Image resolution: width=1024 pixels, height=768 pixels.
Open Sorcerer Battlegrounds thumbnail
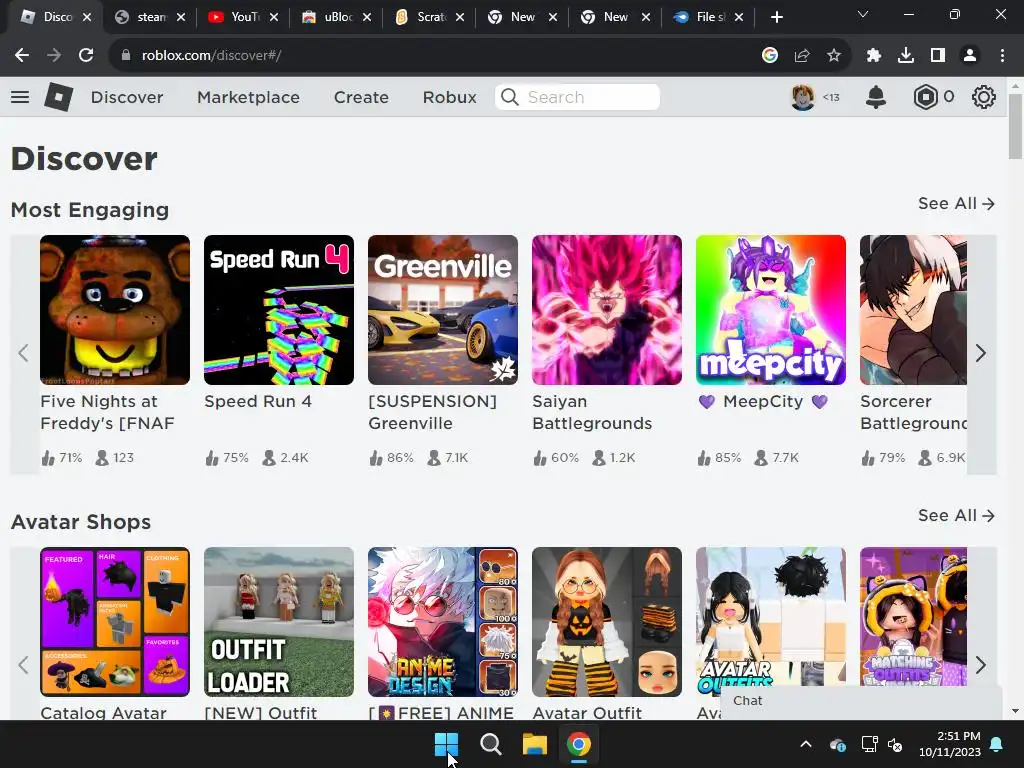[914, 310]
